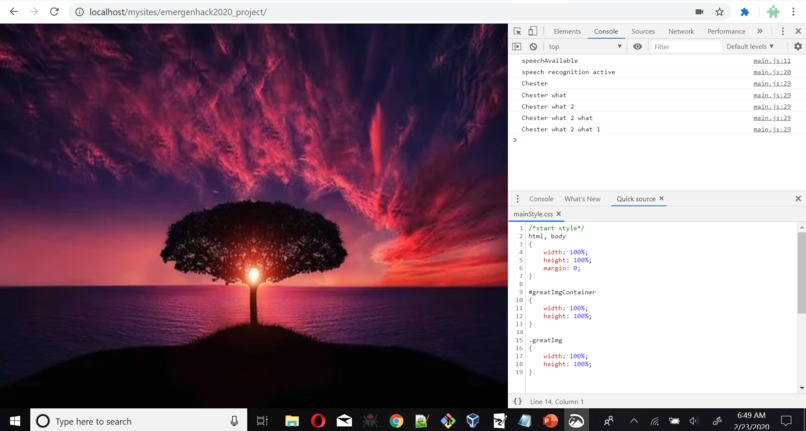806x431 pixels.
Task: Open the Default levels dropdown
Action: pos(749,46)
